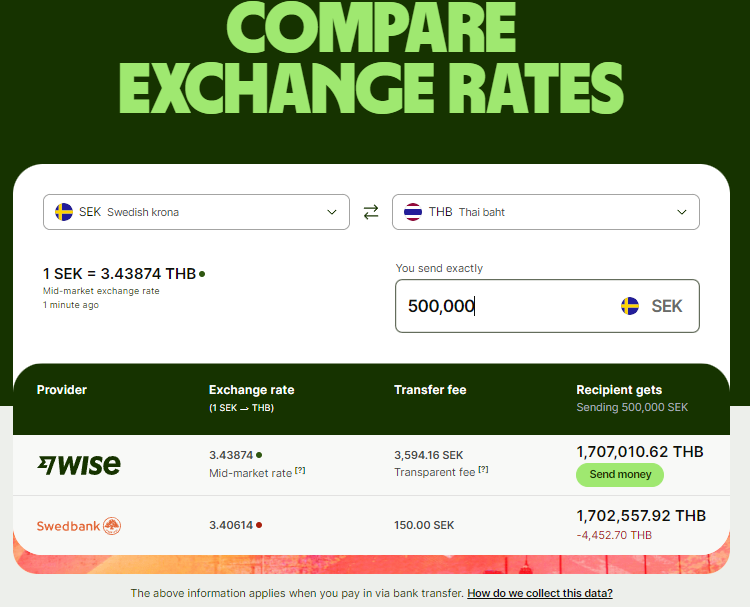Expand the SEK Swedish krona dropdown chevron

click(332, 212)
